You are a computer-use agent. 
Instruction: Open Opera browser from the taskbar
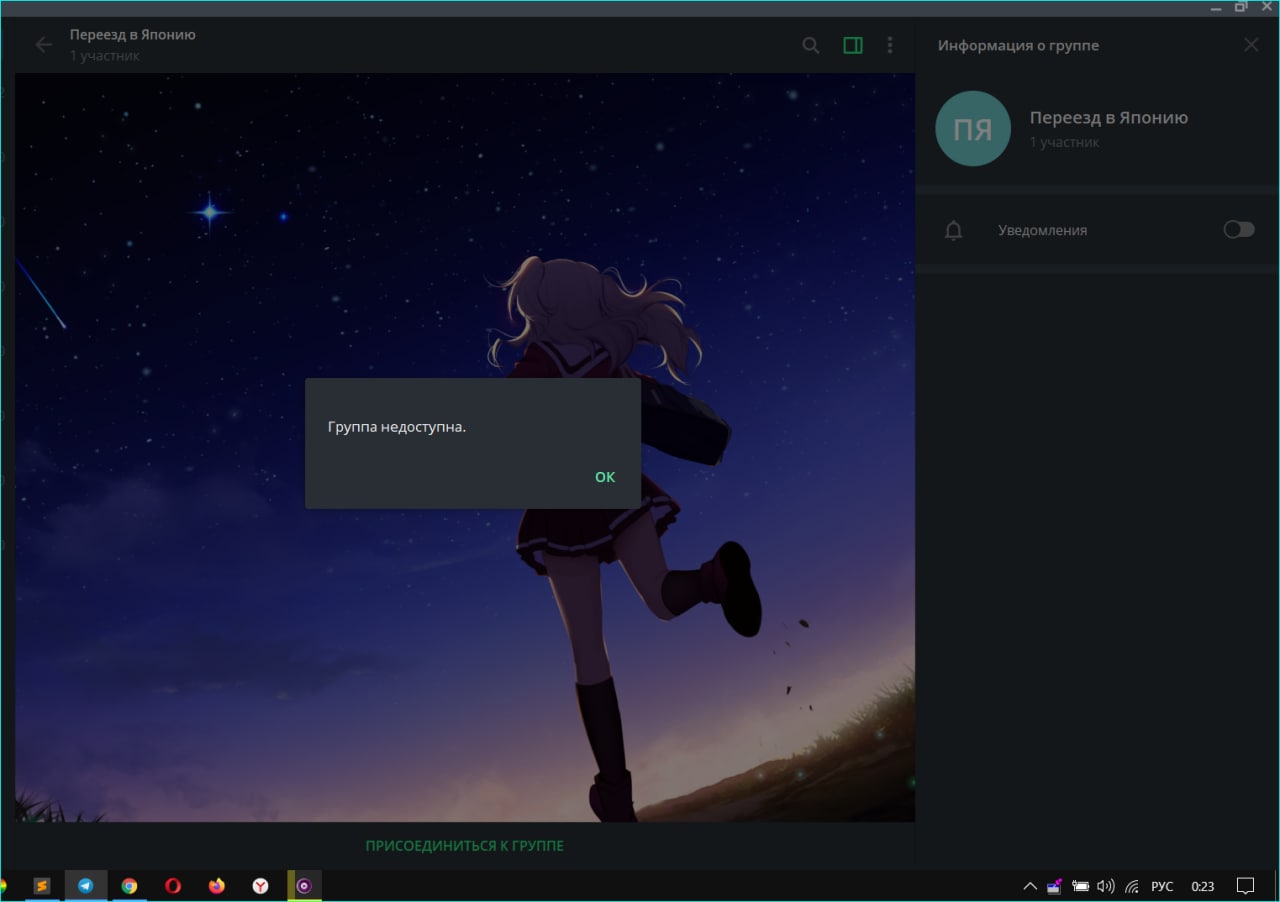tap(173, 886)
